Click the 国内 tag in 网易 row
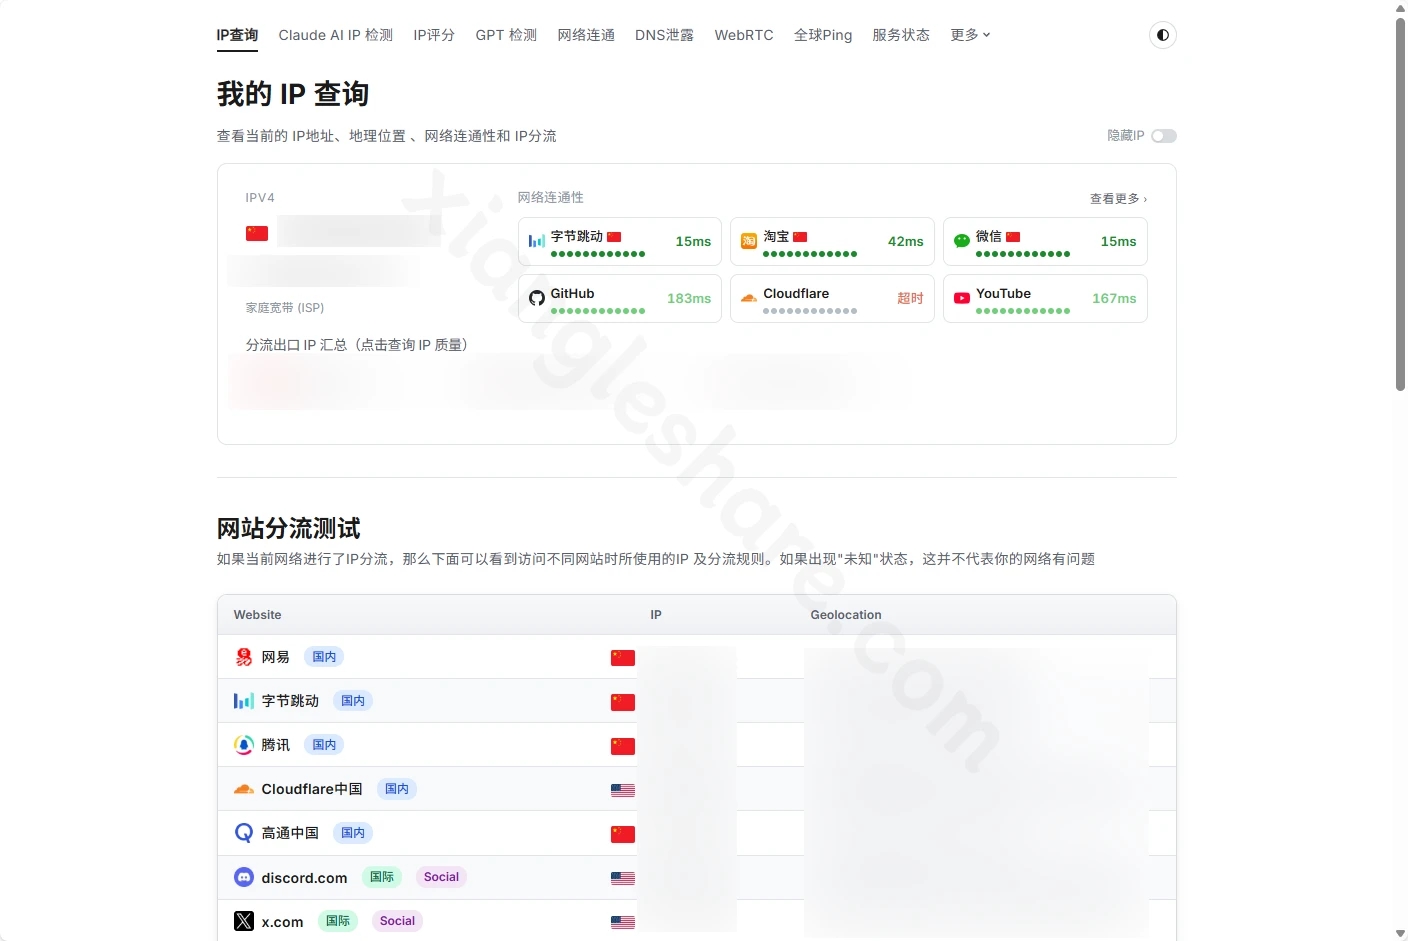The width and height of the screenshot is (1408, 941). click(x=324, y=657)
